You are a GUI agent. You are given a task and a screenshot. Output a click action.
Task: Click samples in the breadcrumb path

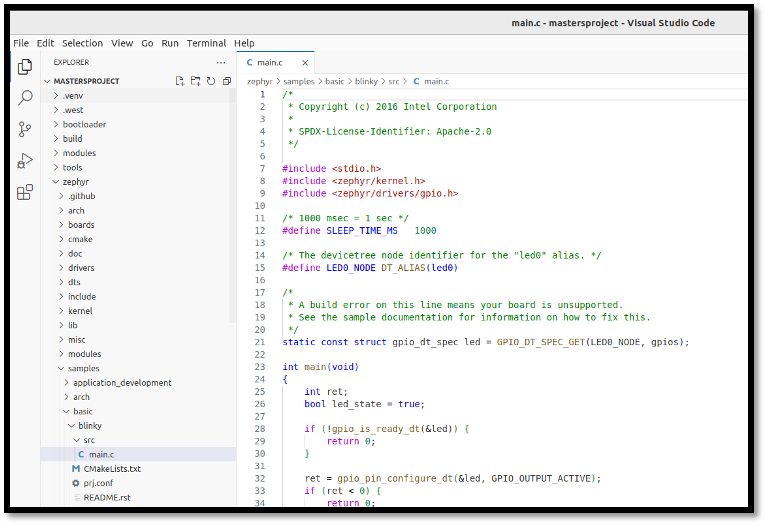(x=299, y=81)
